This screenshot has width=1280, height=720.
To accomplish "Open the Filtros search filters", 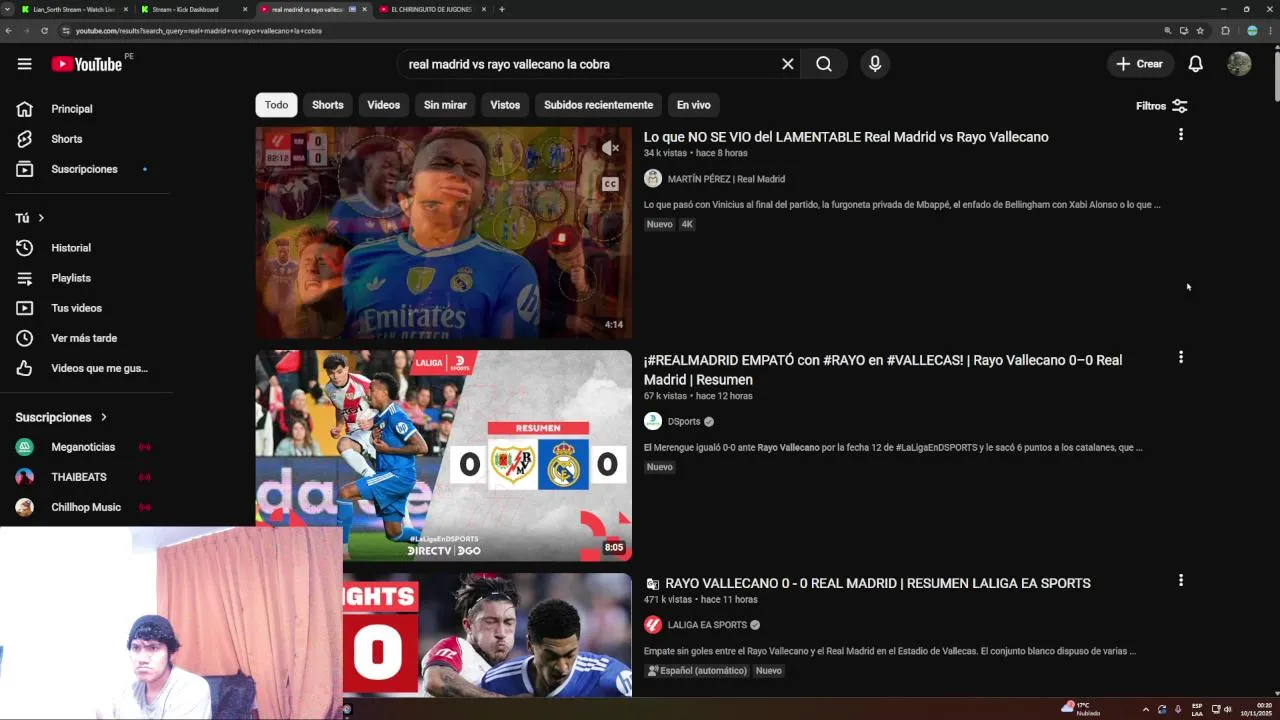I will click(x=1162, y=106).
